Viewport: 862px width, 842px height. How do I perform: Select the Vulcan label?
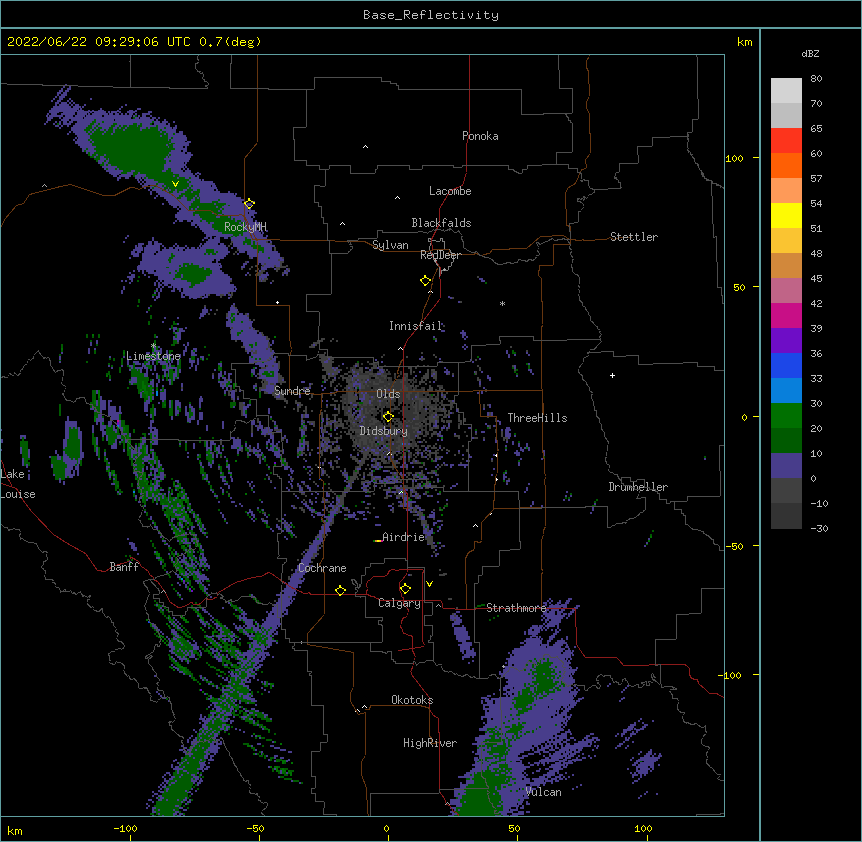pos(543,792)
